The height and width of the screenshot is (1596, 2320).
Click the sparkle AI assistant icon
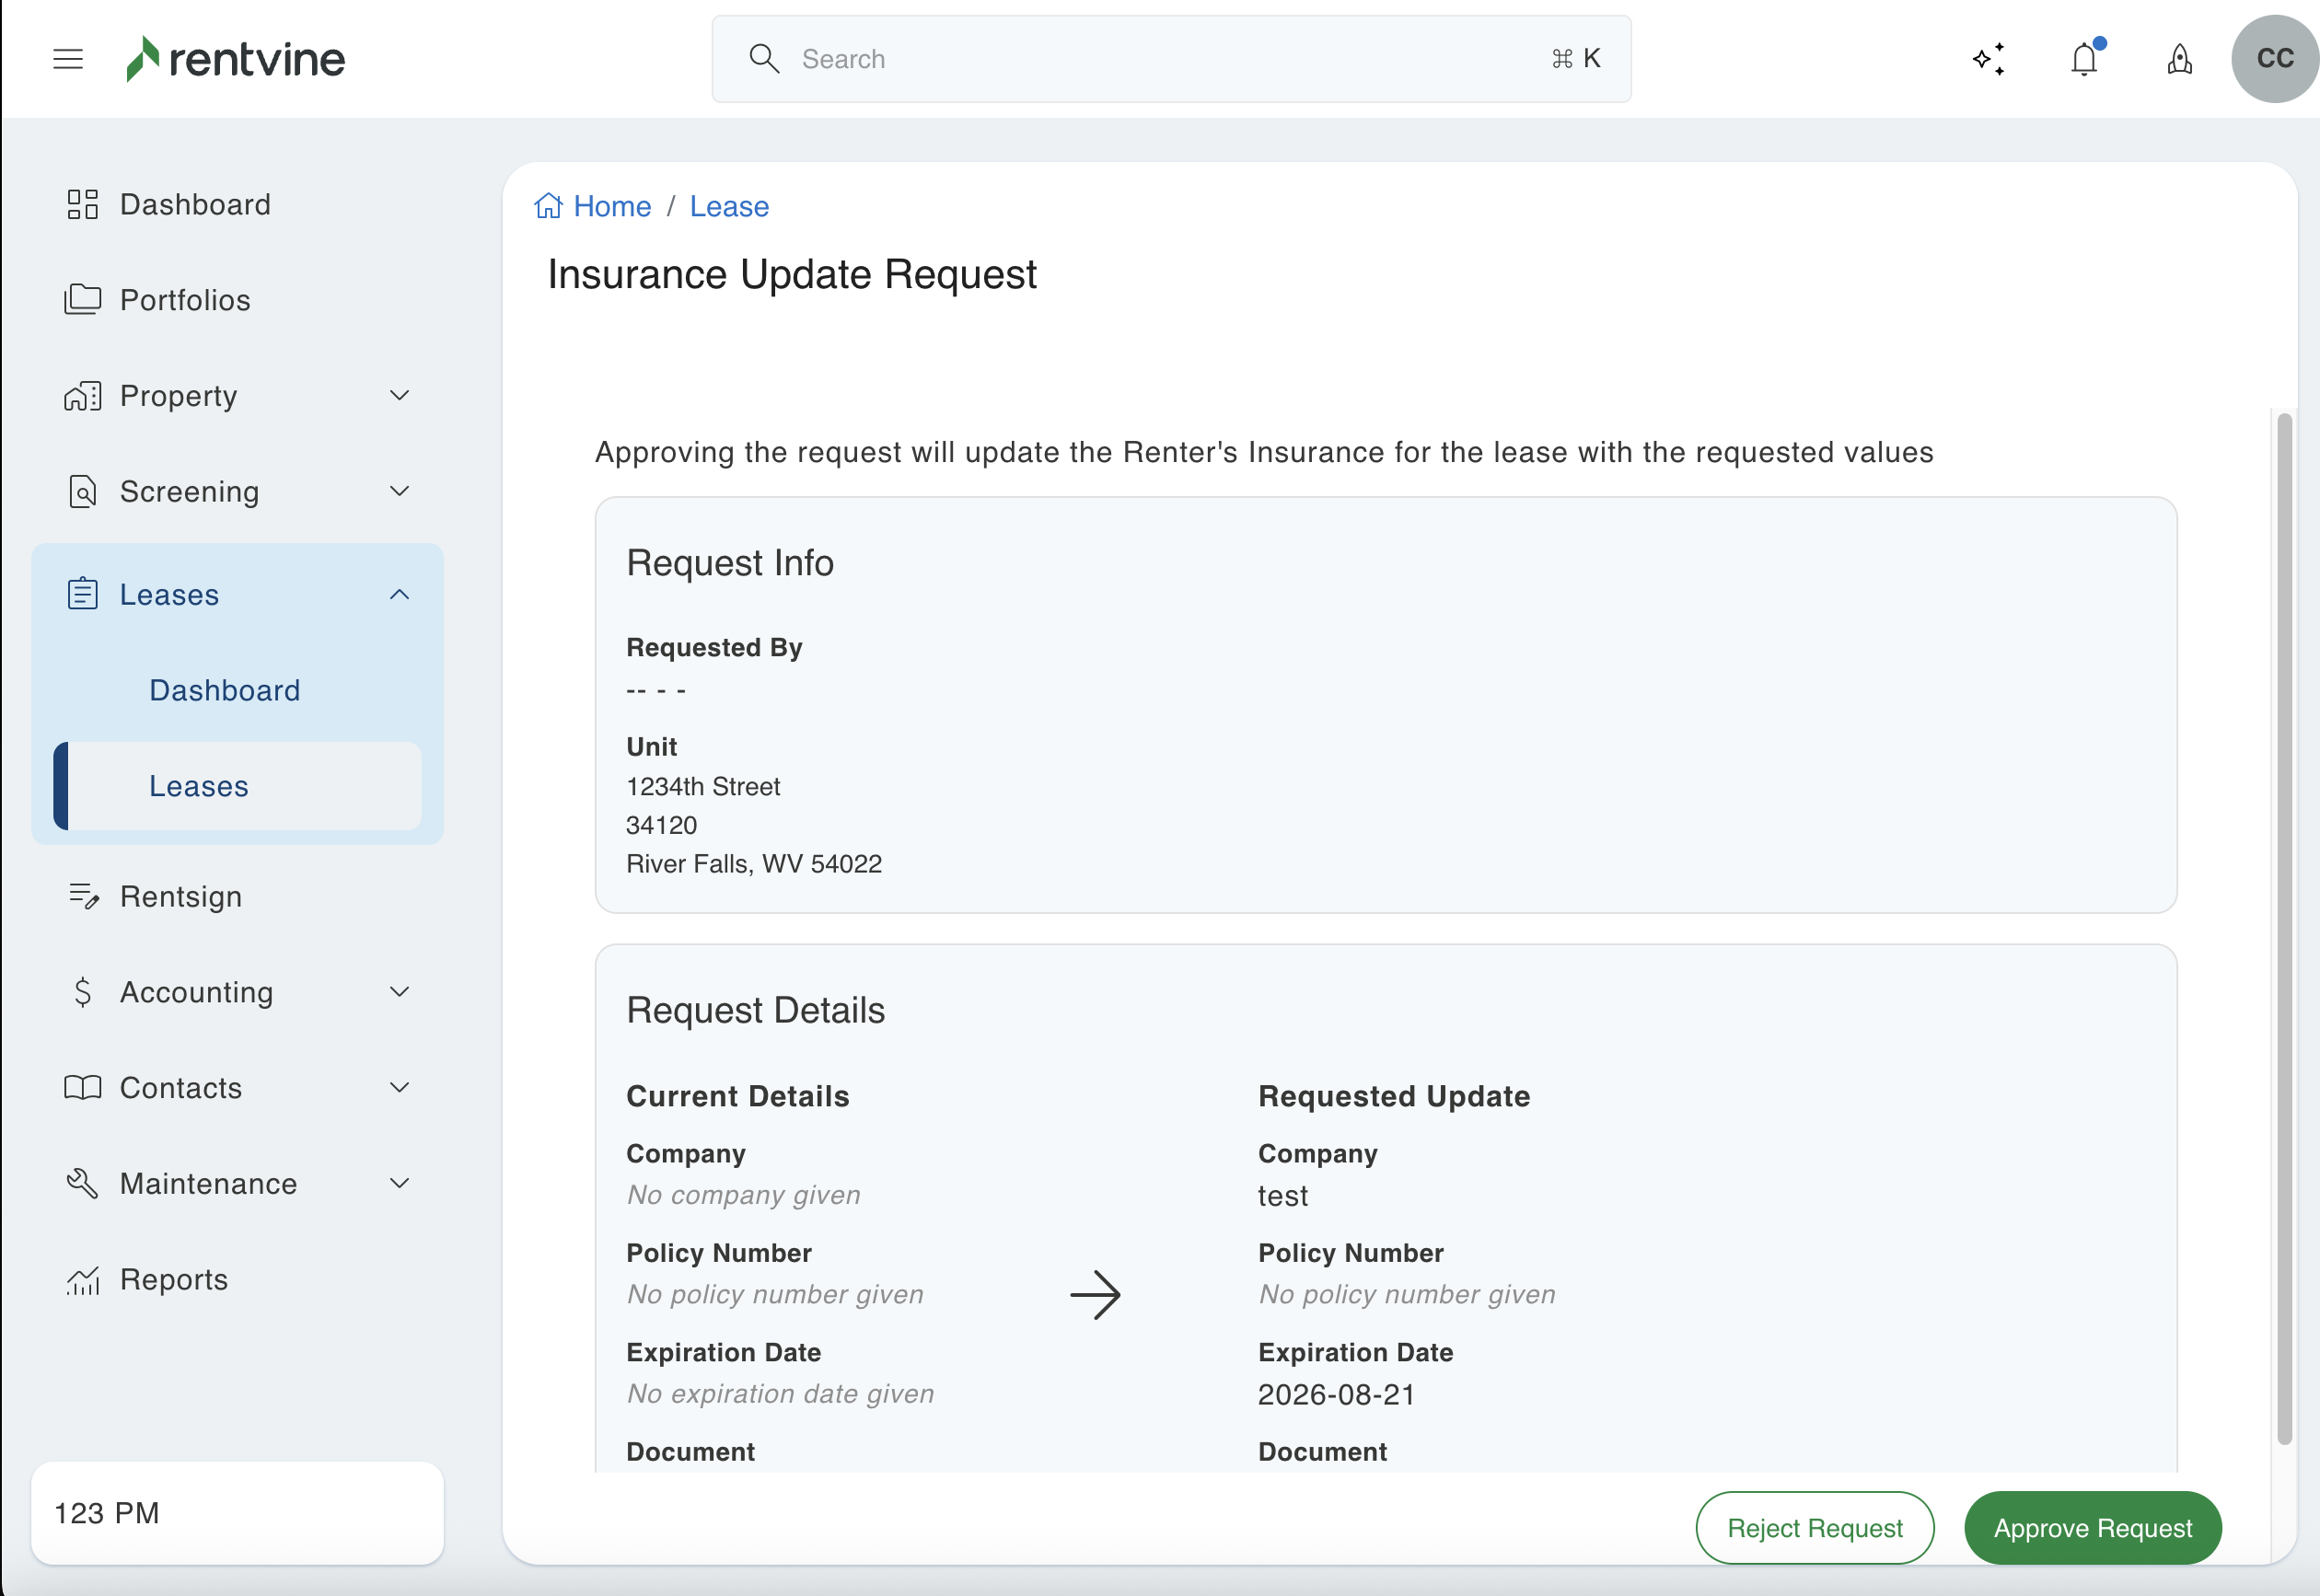coord(1989,59)
